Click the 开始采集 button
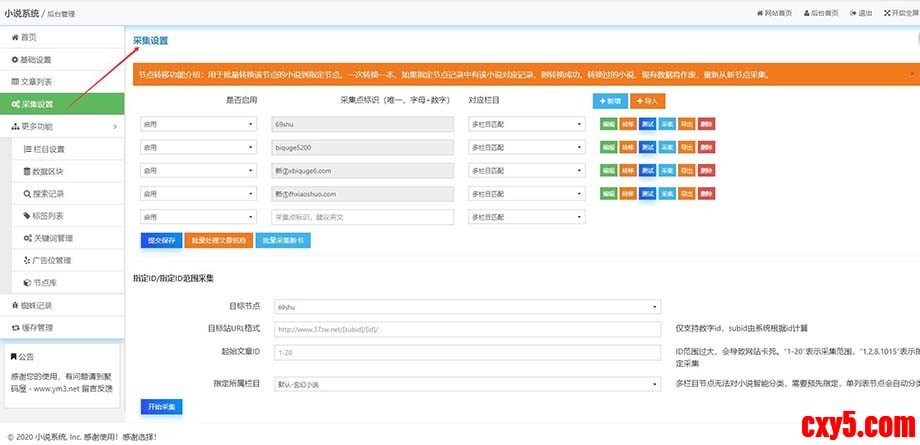 tap(161, 407)
